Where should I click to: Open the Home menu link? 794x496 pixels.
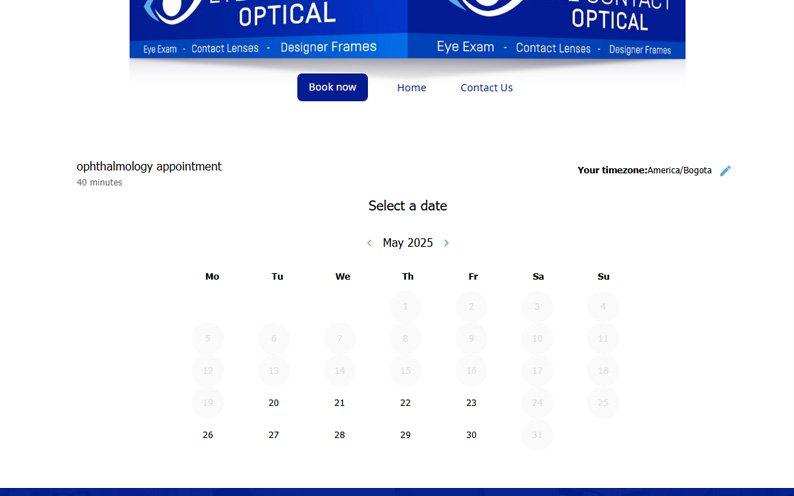click(x=411, y=88)
